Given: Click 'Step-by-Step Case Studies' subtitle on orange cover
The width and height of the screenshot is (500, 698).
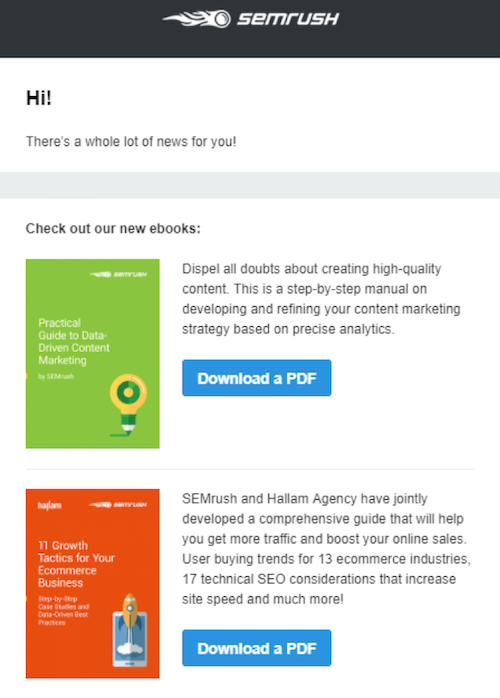Looking at the screenshot, I should (x=63, y=610).
